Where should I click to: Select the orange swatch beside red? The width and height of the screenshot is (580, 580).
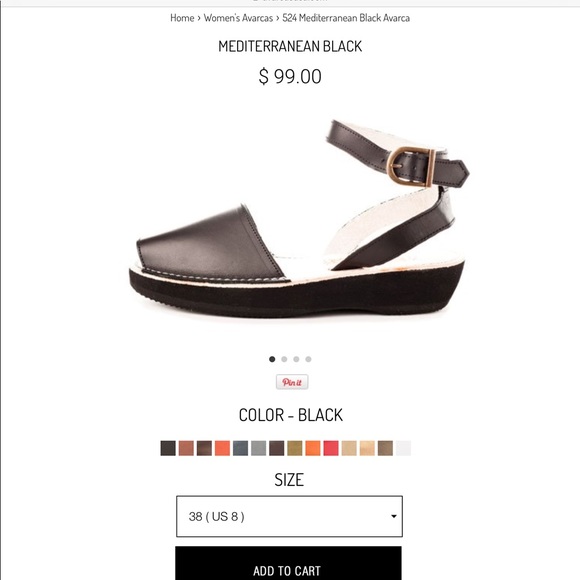pos(313,448)
